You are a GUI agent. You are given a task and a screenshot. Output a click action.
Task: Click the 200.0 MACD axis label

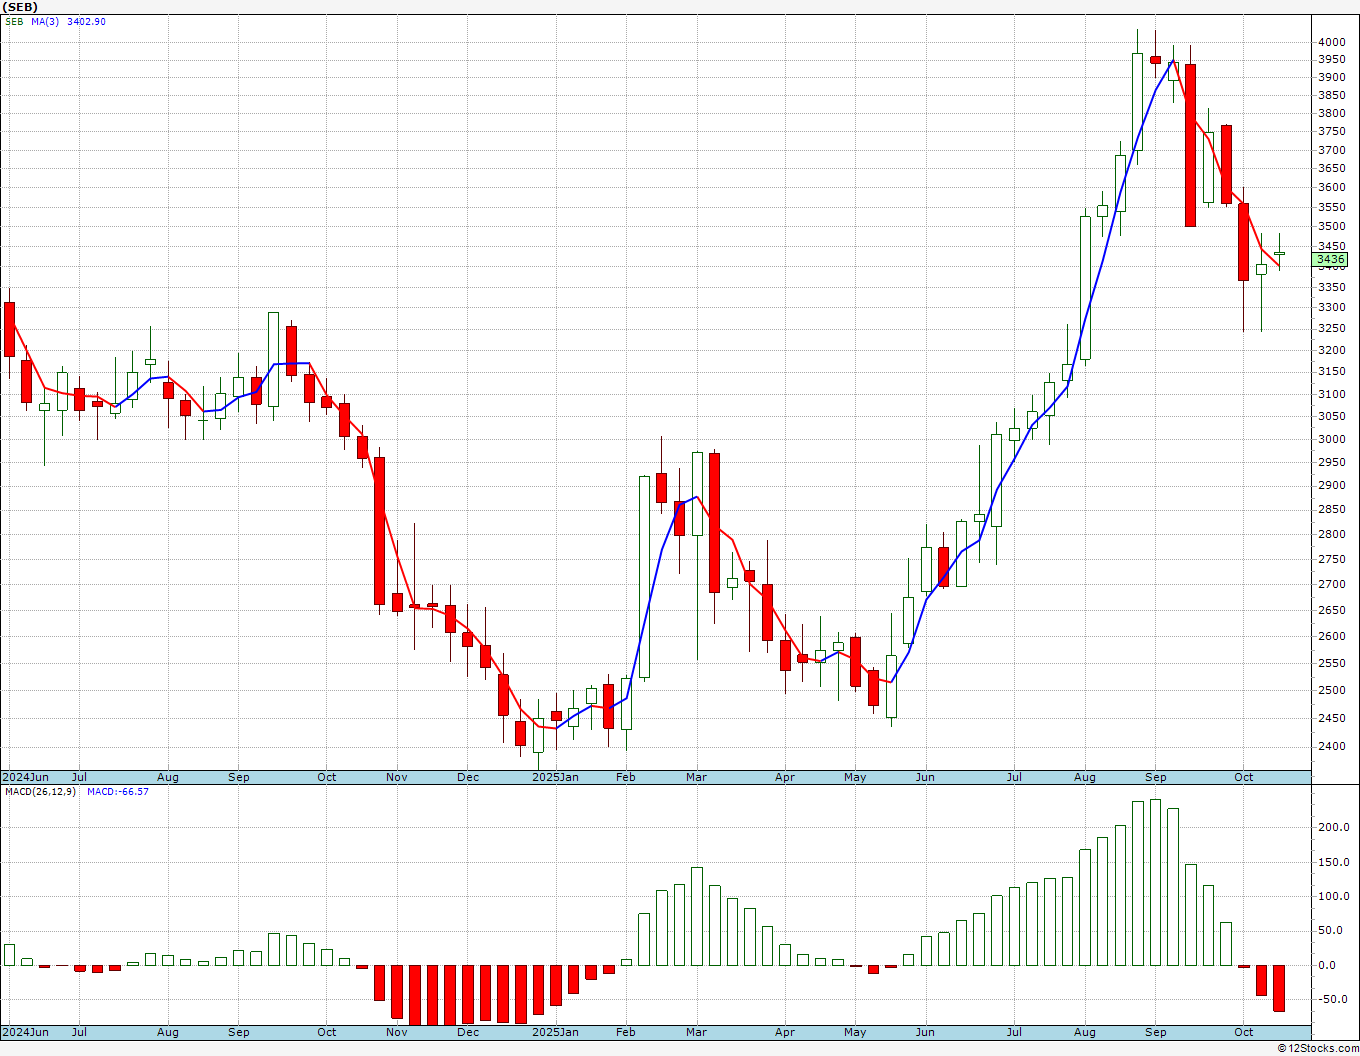pos(1332,828)
